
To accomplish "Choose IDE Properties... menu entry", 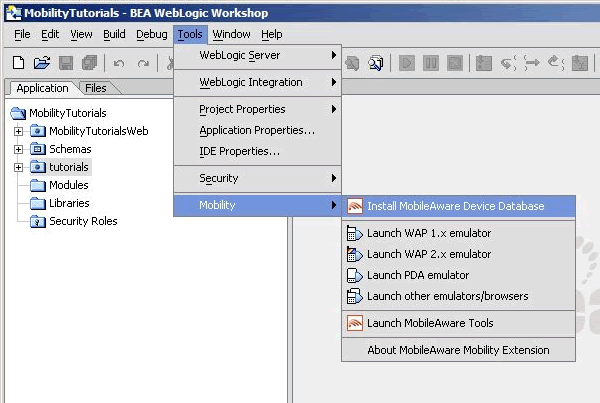I will coord(258,152).
